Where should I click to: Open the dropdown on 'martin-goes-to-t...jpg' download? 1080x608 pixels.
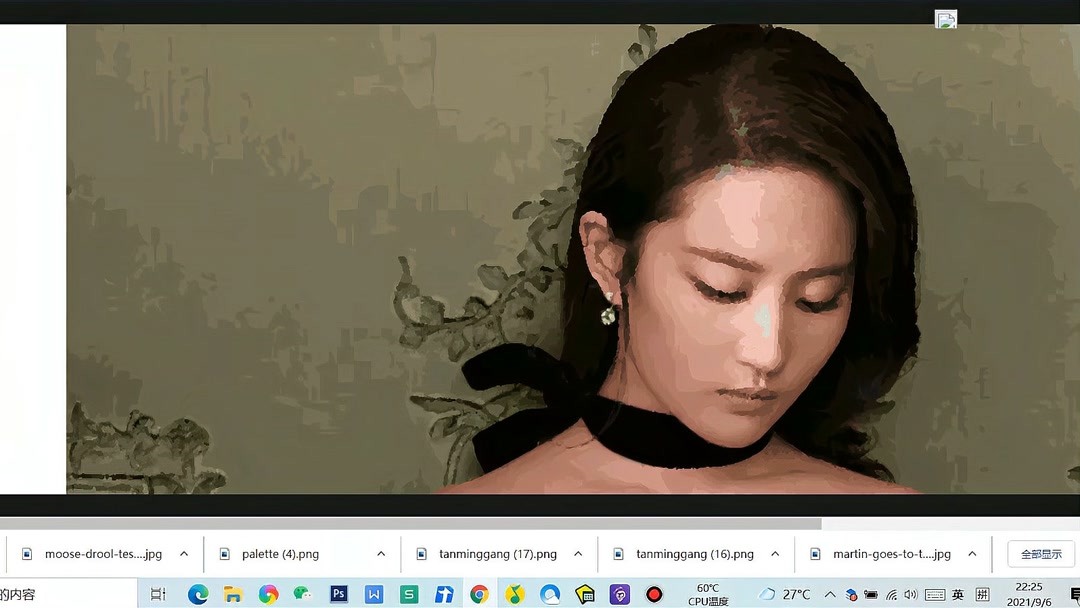pos(972,553)
